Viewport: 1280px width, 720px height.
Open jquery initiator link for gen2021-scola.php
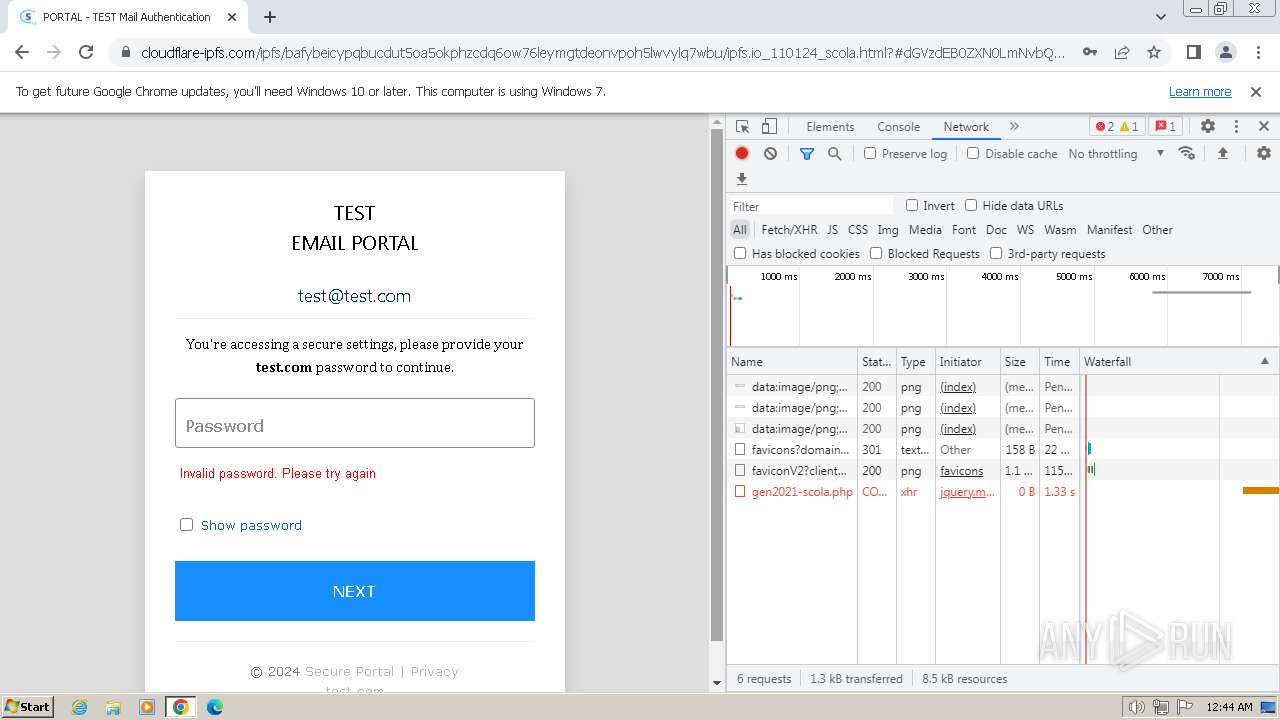(x=967, y=491)
